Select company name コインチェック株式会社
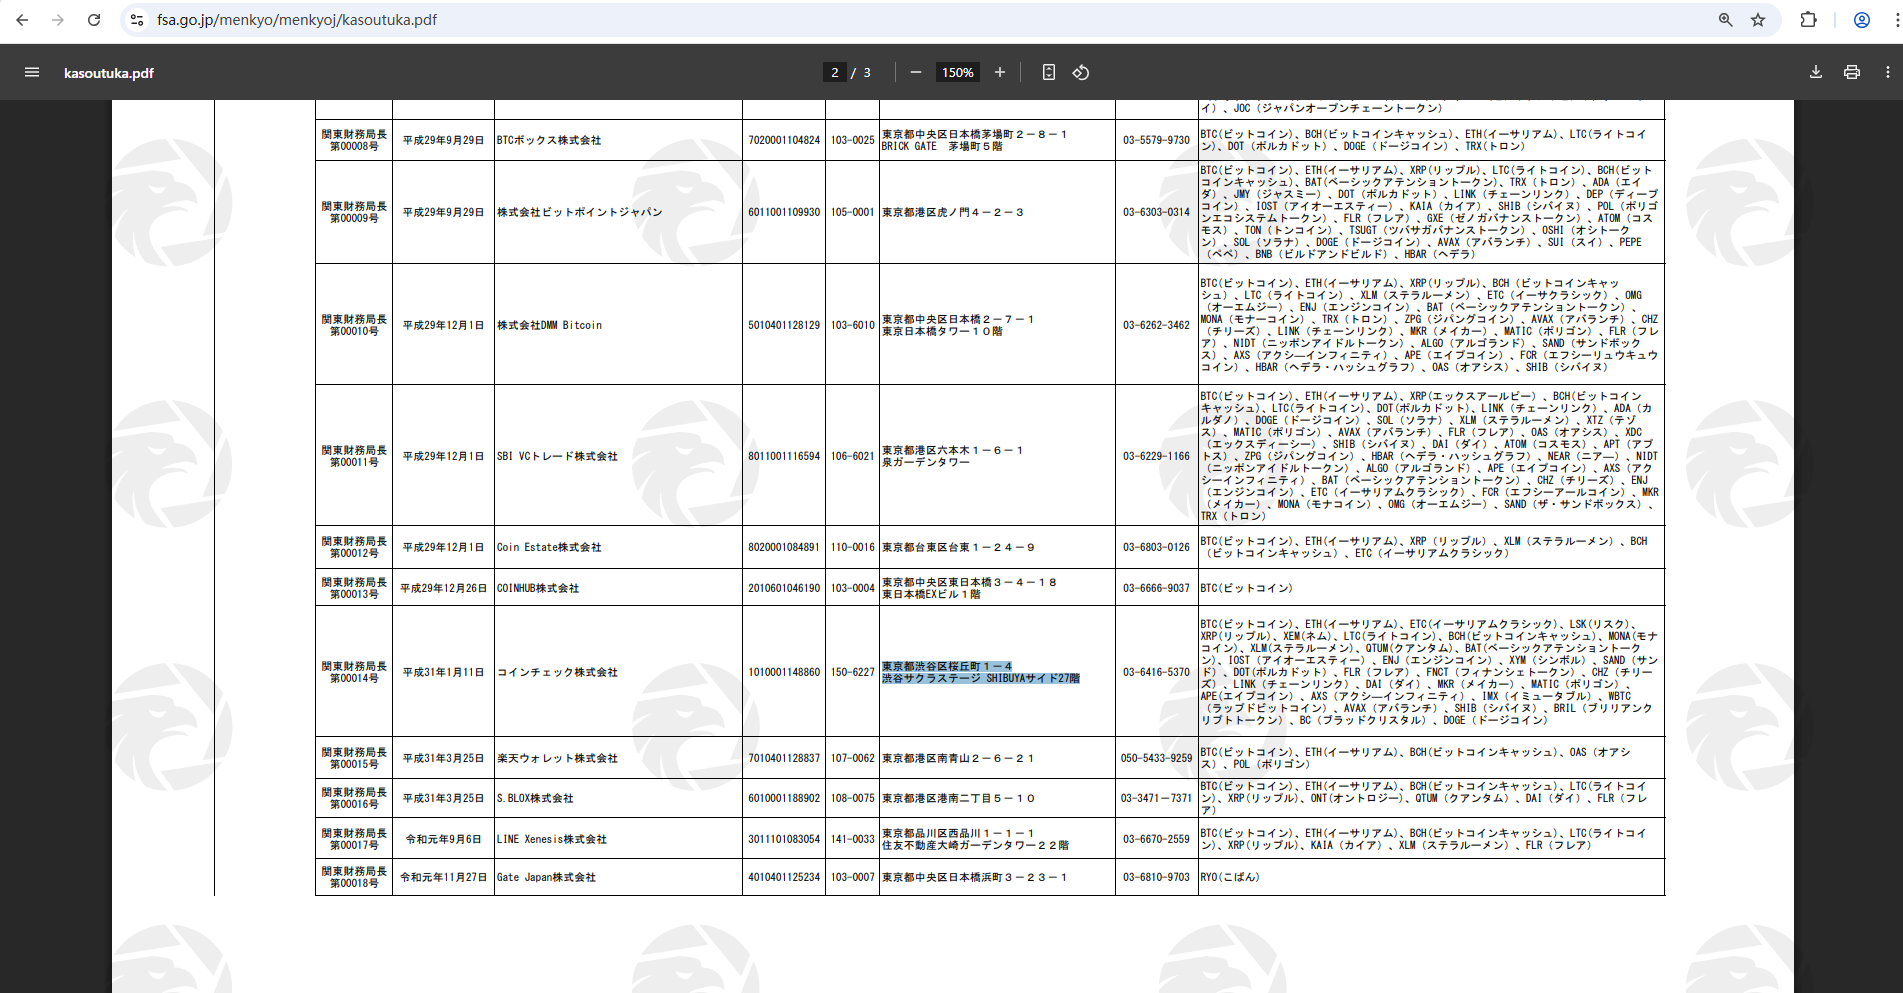 pyautogui.click(x=557, y=672)
